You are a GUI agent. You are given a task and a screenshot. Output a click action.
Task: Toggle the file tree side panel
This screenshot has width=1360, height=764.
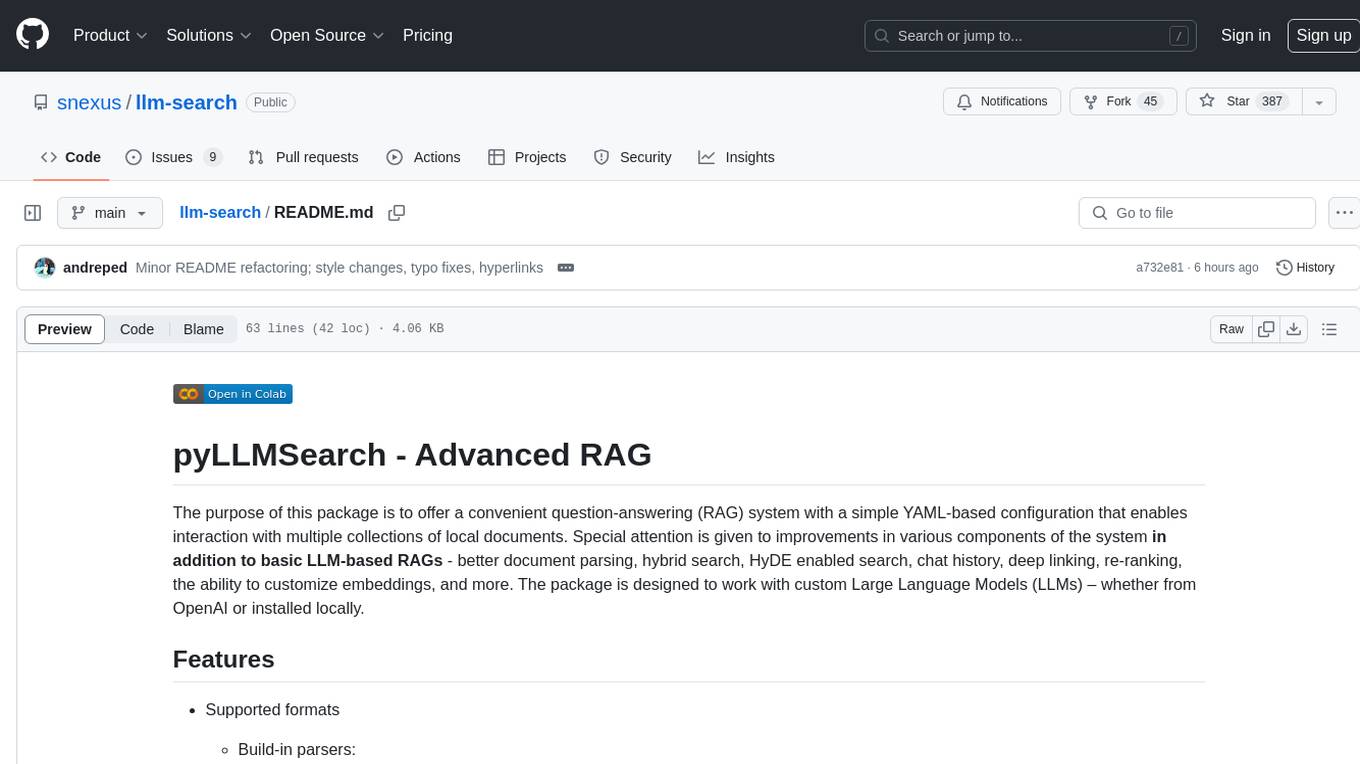33,213
